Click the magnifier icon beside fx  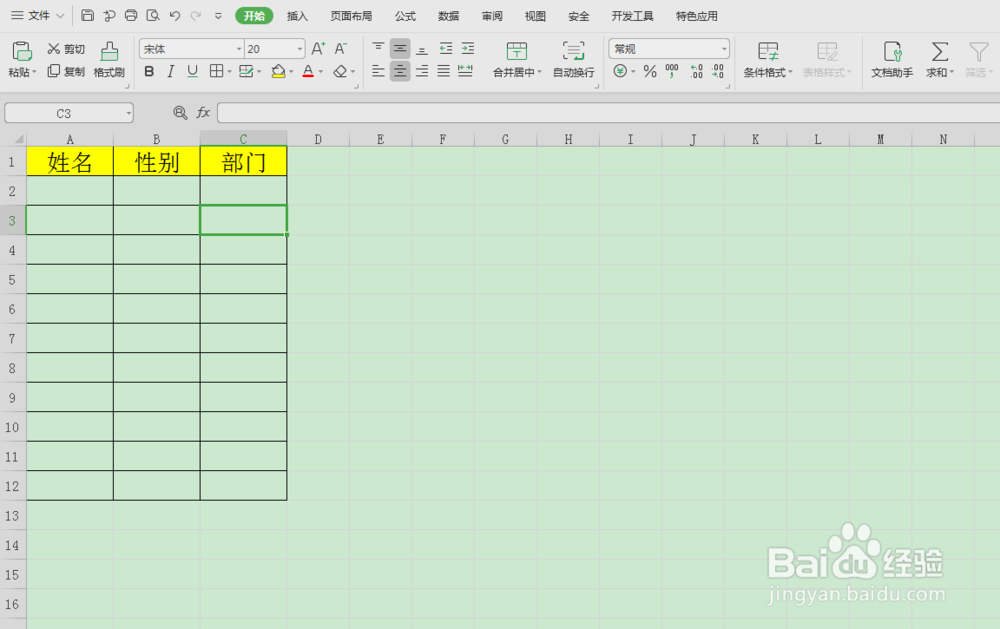click(x=180, y=113)
